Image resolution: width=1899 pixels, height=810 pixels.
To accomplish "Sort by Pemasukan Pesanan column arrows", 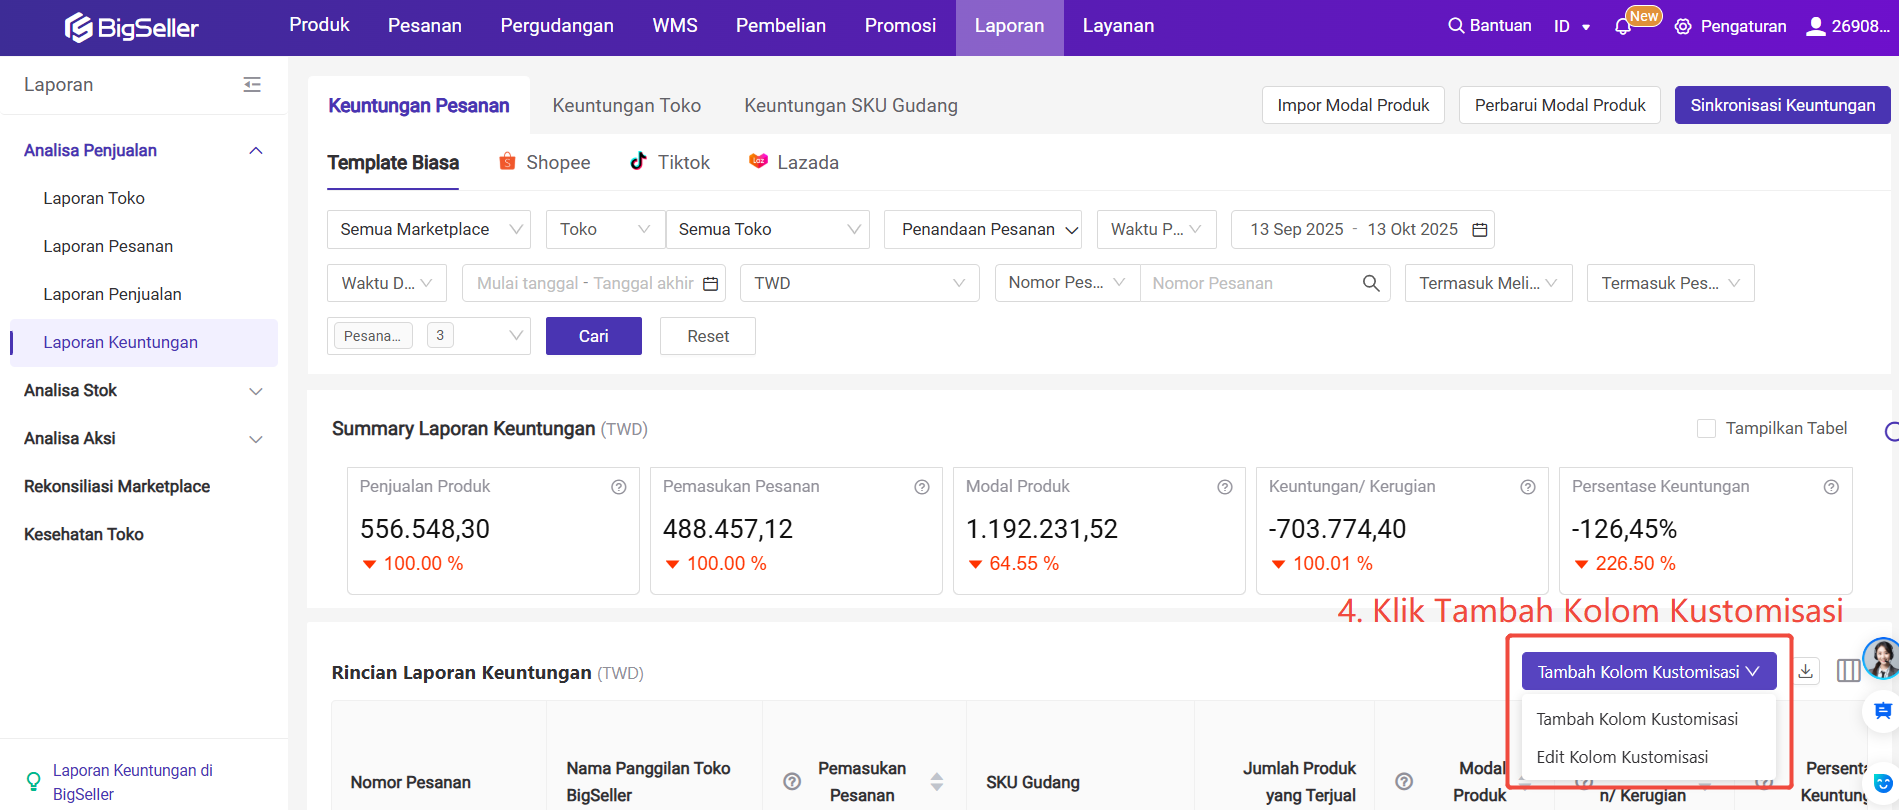I will [936, 782].
